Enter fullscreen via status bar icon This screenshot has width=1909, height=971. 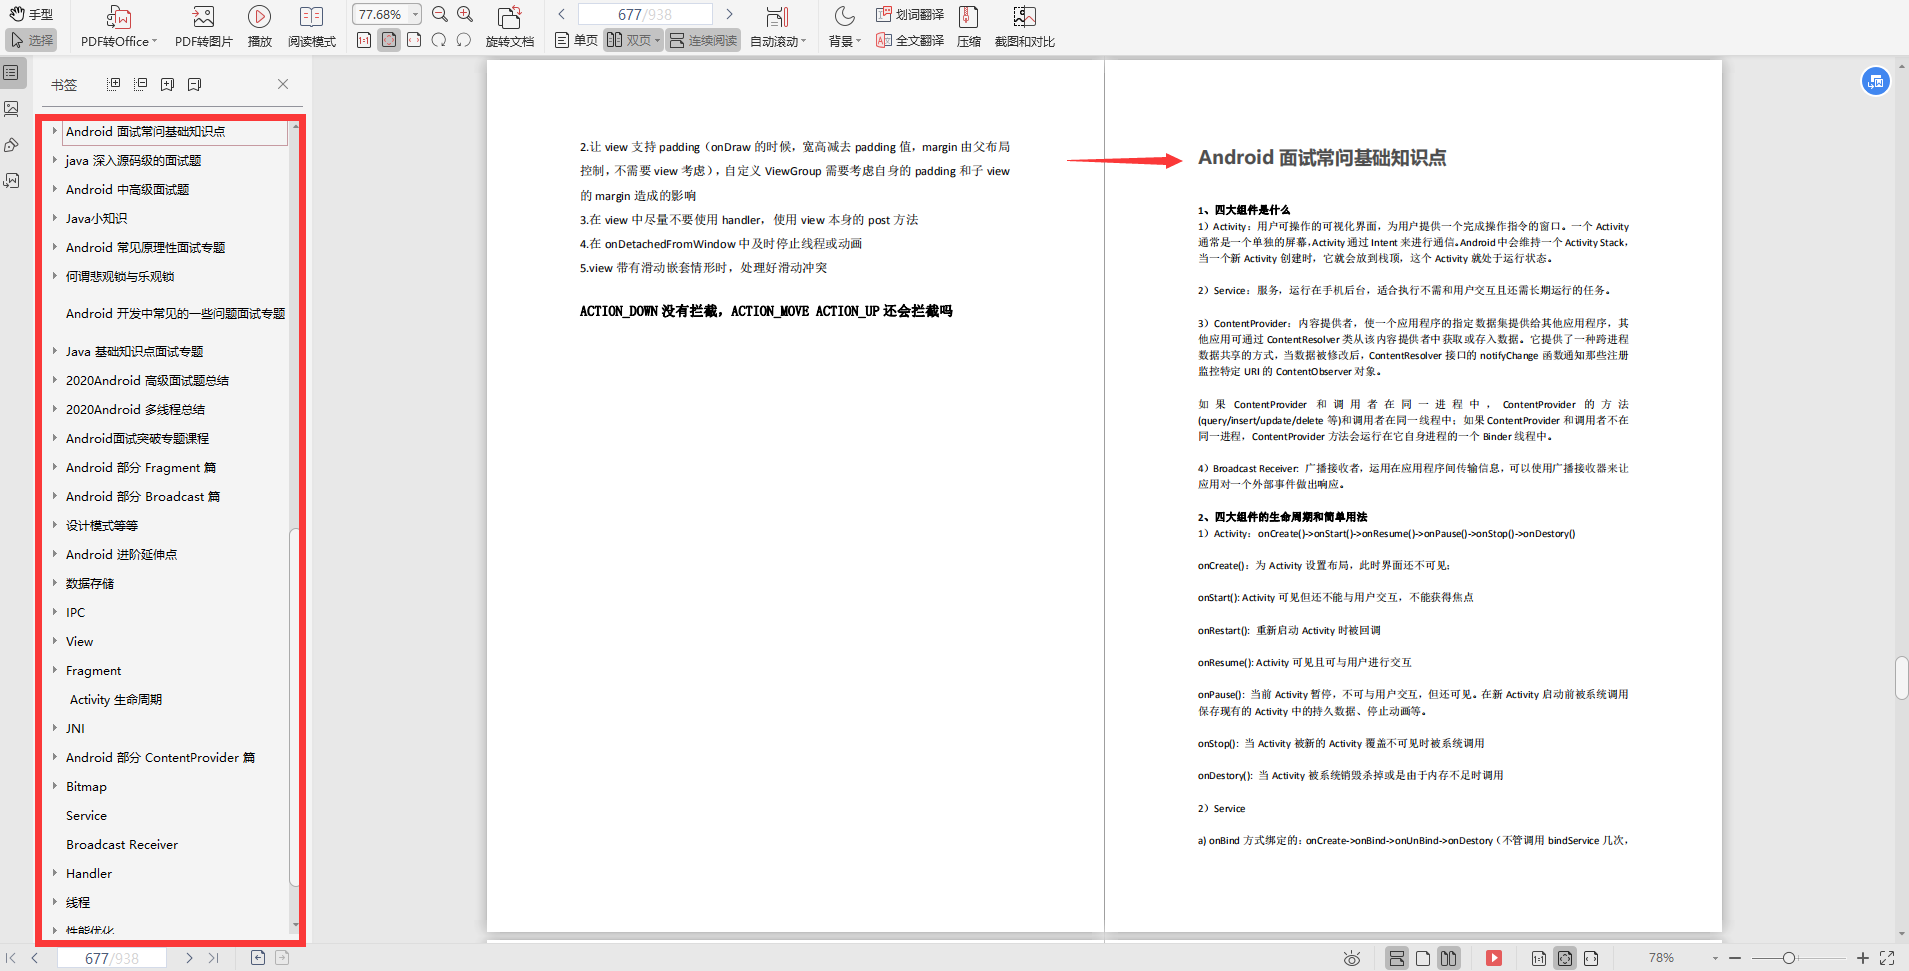(1887, 958)
